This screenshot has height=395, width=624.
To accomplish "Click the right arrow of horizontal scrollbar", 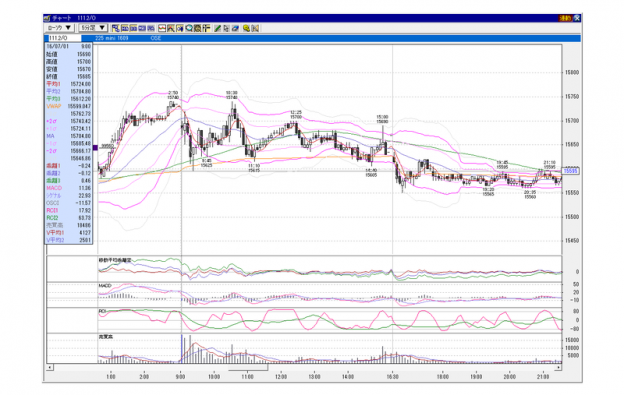I will pos(558,368).
